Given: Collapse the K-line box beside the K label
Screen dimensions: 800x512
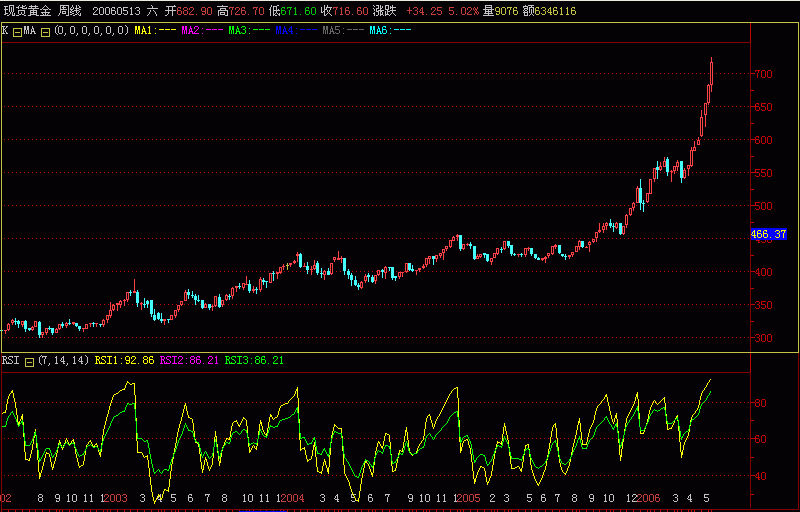Looking at the screenshot, I should [x=17, y=32].
